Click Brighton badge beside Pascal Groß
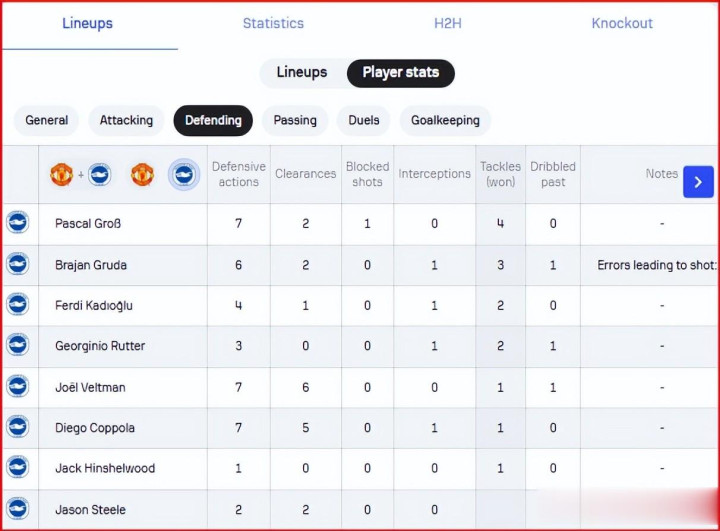Screen dimensions: 720x531 [18, 223]
